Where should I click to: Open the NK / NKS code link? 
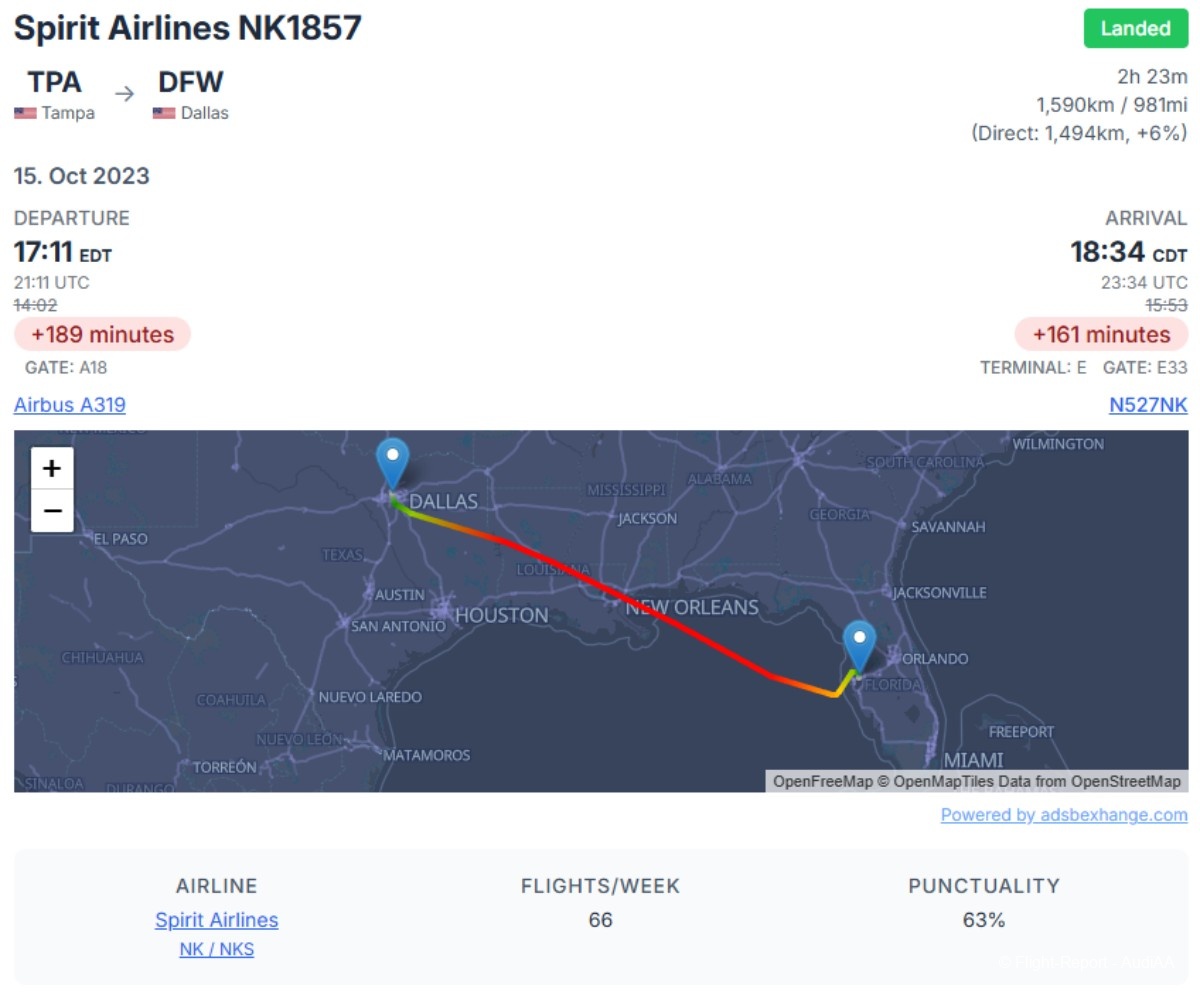tap(217, 949)
